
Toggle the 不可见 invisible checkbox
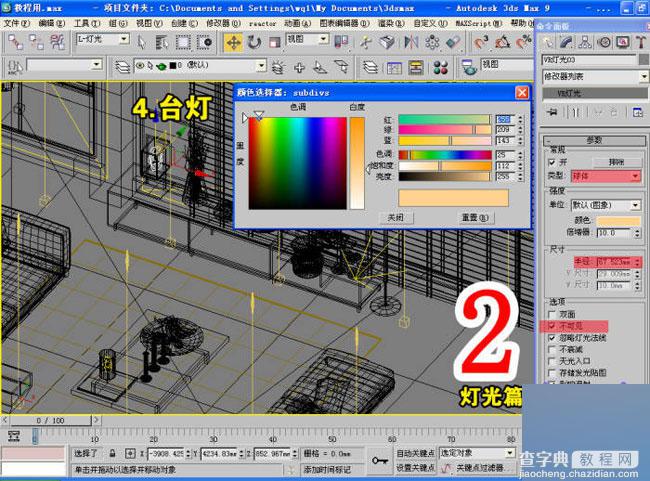552,326
